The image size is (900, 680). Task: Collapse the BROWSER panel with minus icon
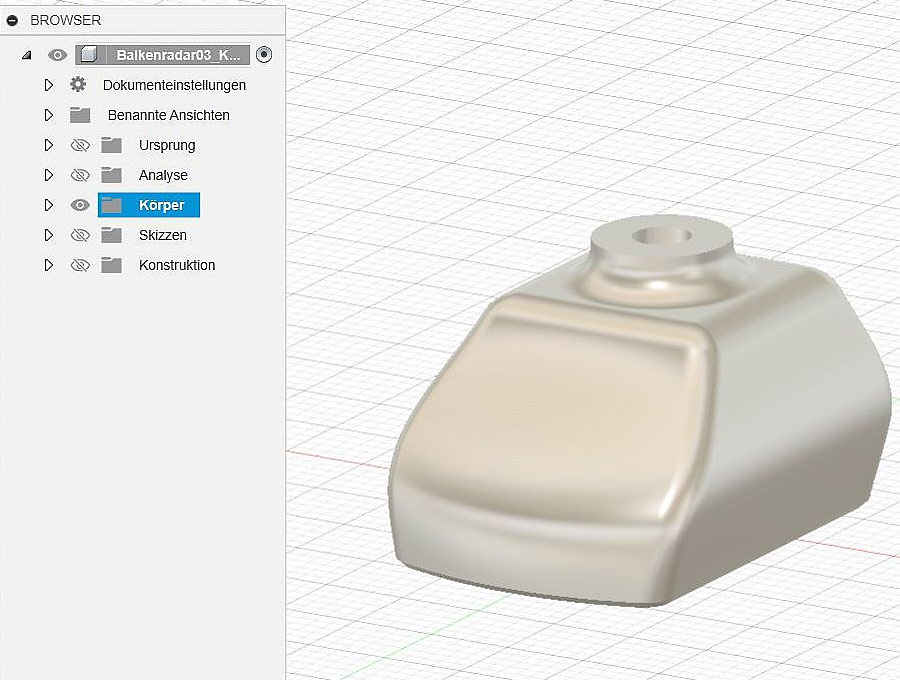[x=12, y=21]
